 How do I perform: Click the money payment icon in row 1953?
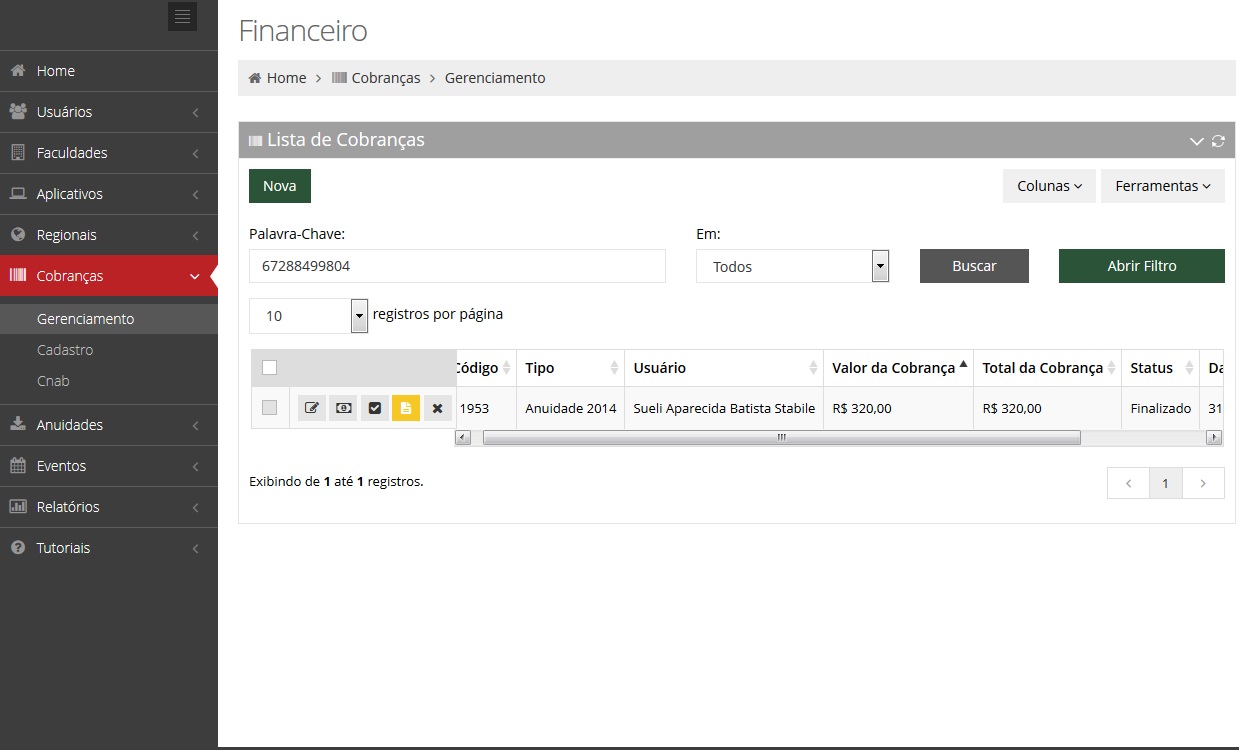[343, 408]
